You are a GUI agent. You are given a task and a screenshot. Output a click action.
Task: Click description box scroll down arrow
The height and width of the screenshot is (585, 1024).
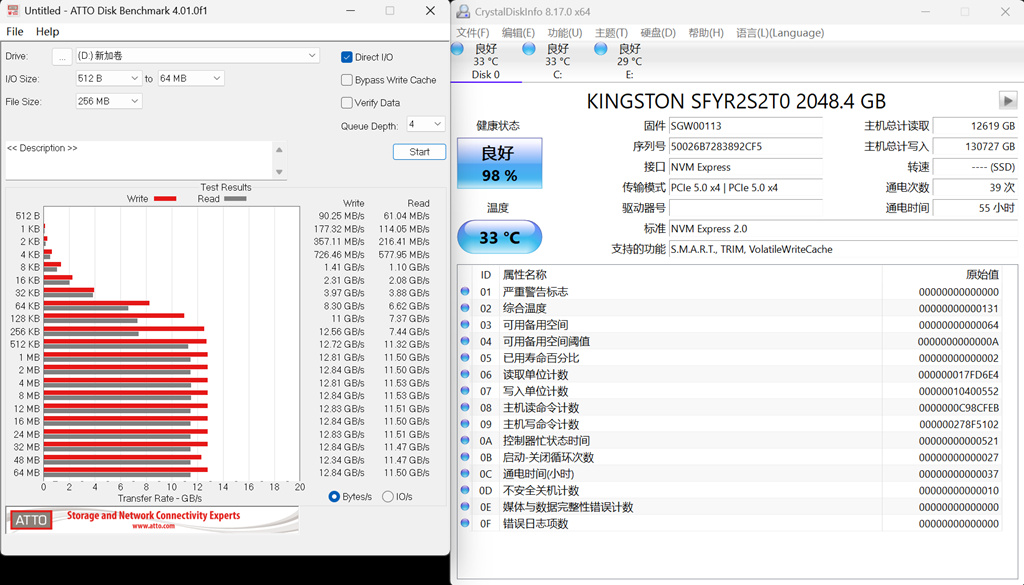pyautogui.click(x=280, y=172)
